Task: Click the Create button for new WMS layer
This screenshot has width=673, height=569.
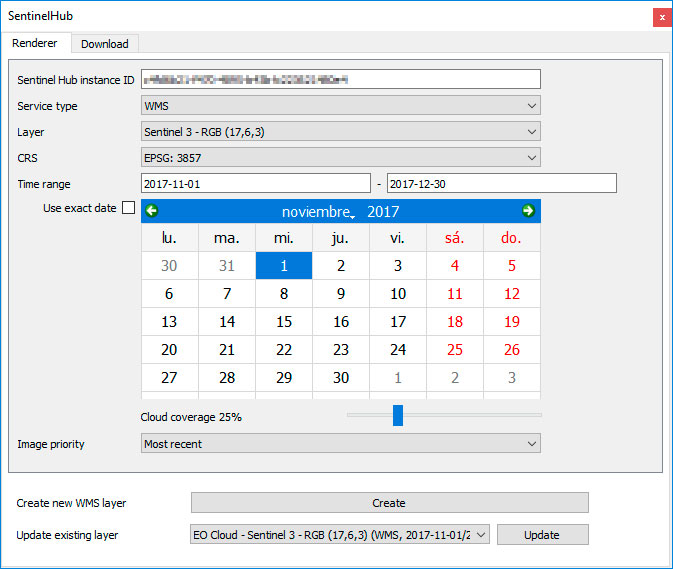Action: point(390,502)
